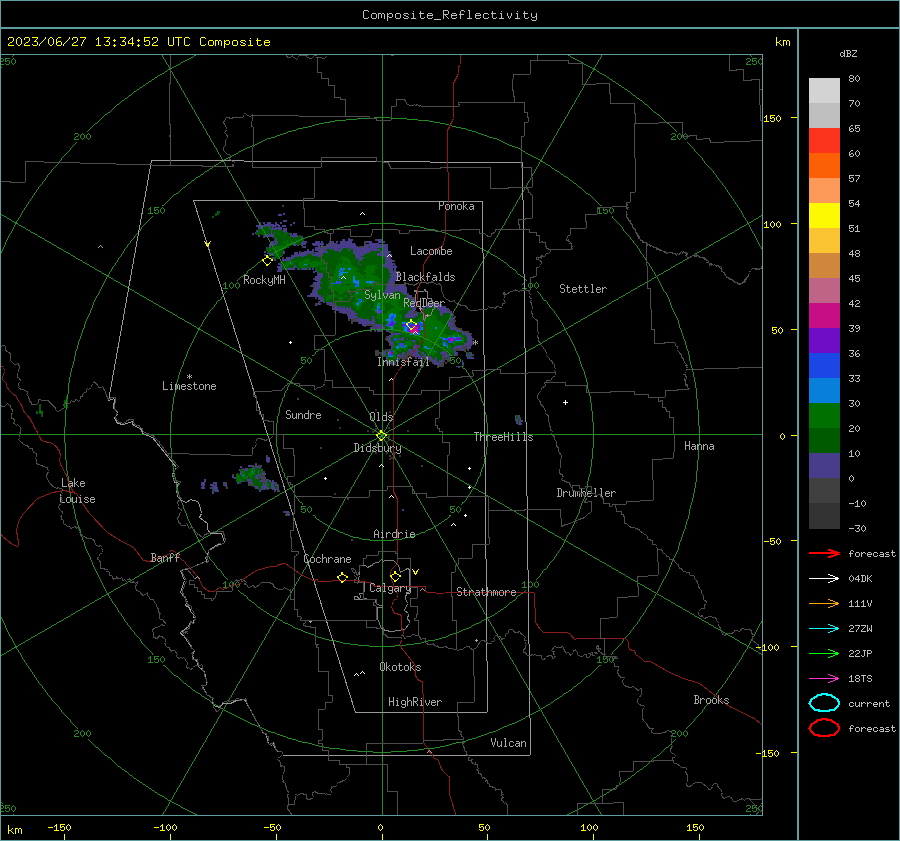Click the RockyMH label

point(264,280)
